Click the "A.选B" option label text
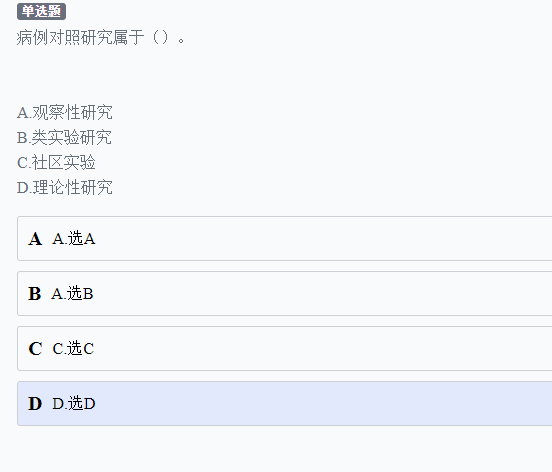The image size is (552, 472). [x=72, y=294]
